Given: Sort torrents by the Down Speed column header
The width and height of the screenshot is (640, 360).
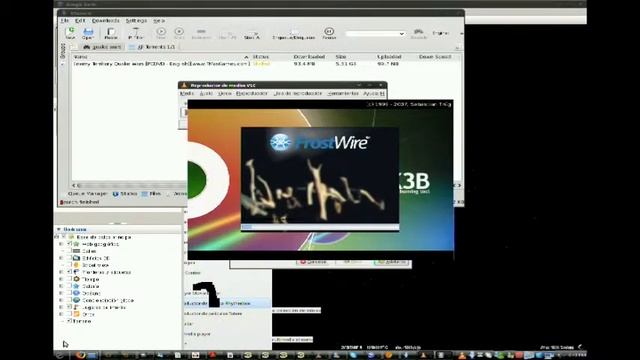Looking at the screenshot, I should point(435,57).
